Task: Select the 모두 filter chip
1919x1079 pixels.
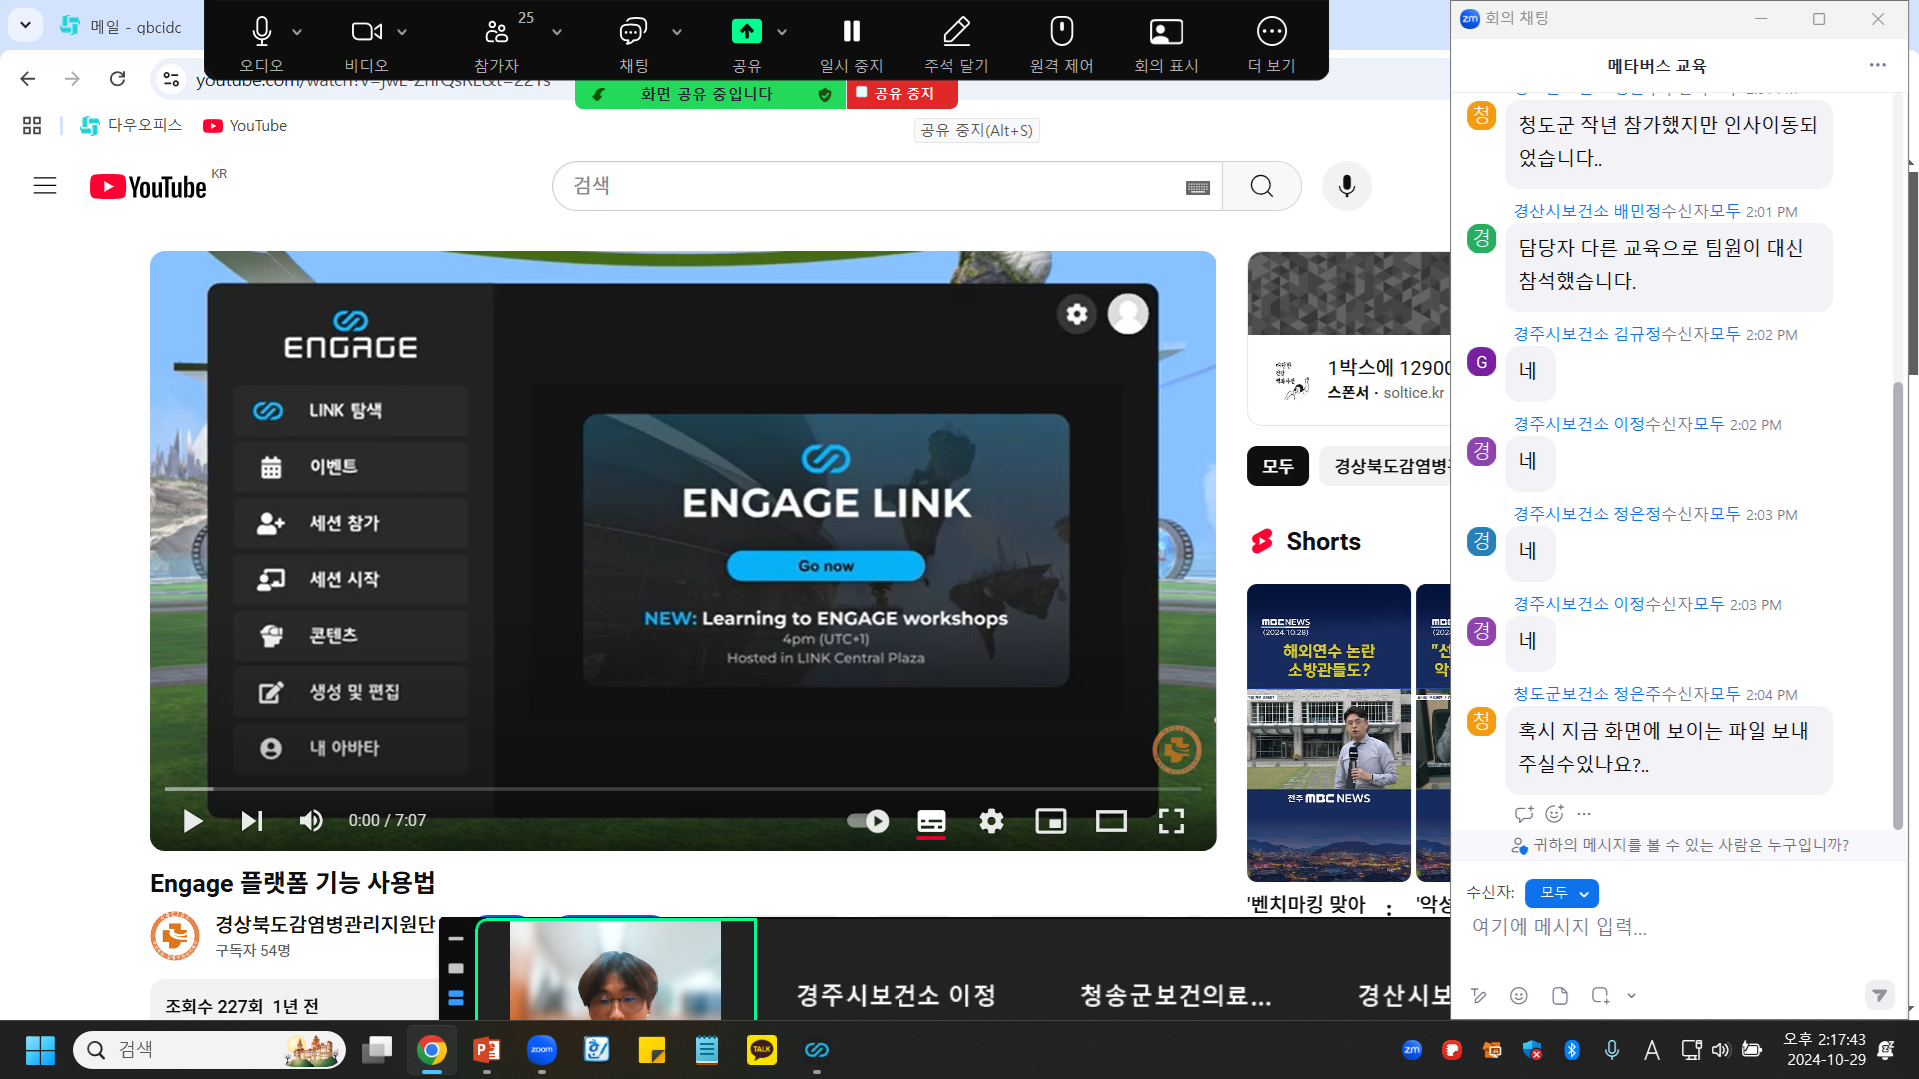Action: 1277,466
